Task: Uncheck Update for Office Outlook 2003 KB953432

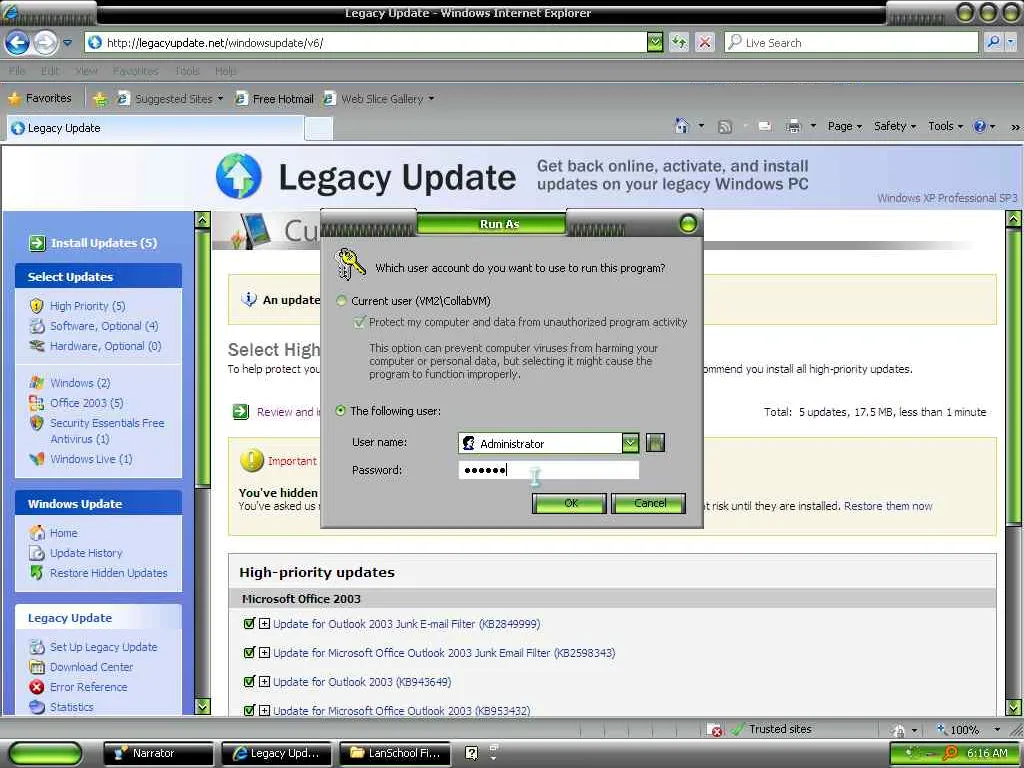Action: click(249, 711)
